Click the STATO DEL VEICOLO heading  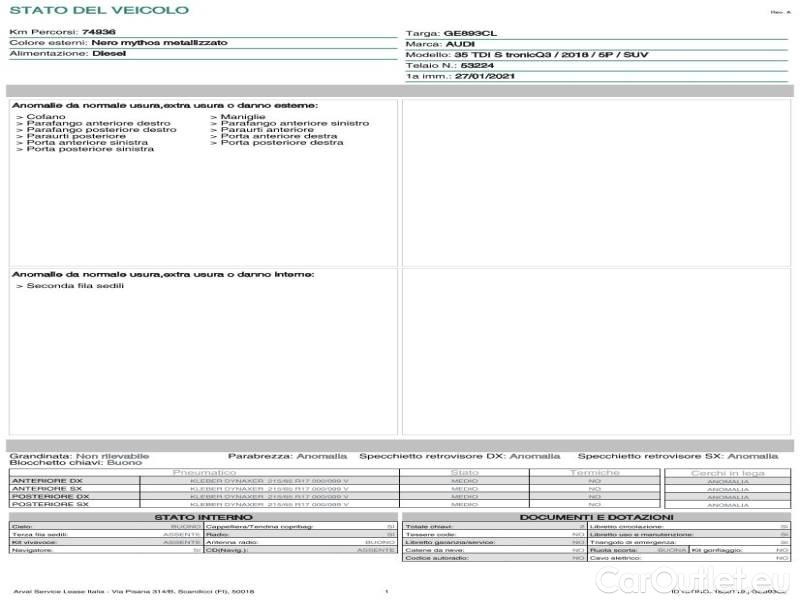pyautogui.click(x=99, y=10)
